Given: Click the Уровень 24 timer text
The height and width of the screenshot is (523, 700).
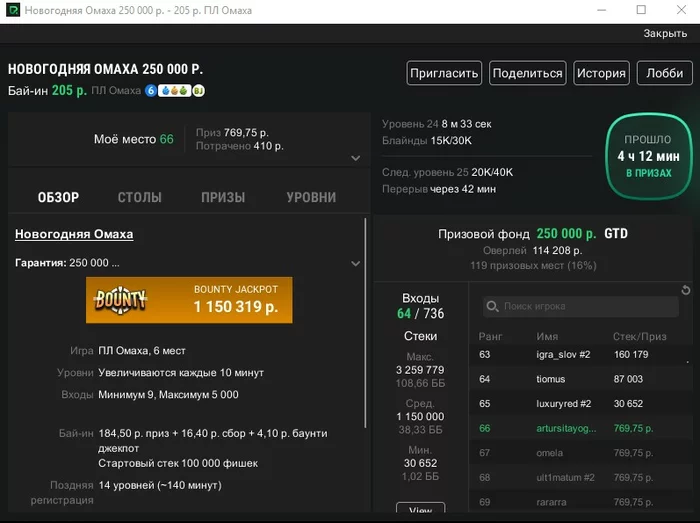Looking at the screenshot, I should pos(437,124).
